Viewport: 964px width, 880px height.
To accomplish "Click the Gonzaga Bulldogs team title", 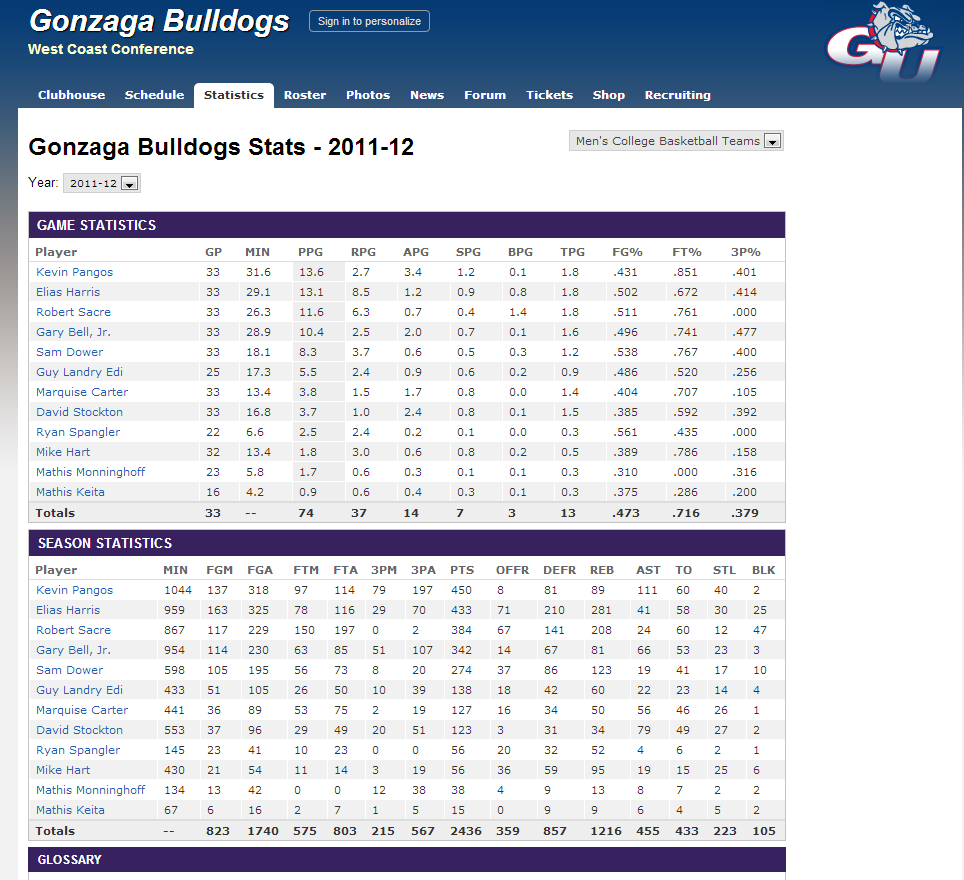I will [x=159, y=21].
